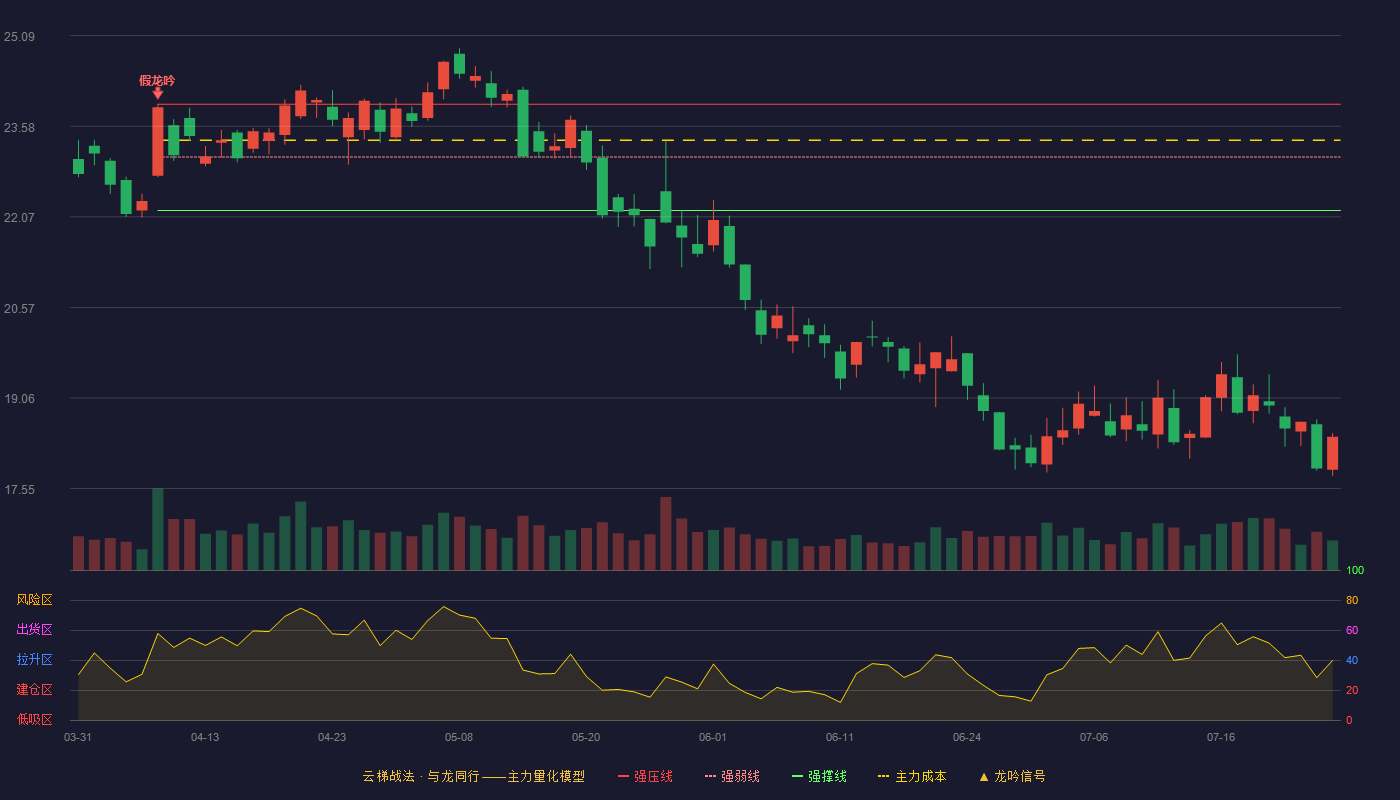Click the 23.58 price axis label
The height and width of the screenshot is (800, 1400).
coord(19,128)
